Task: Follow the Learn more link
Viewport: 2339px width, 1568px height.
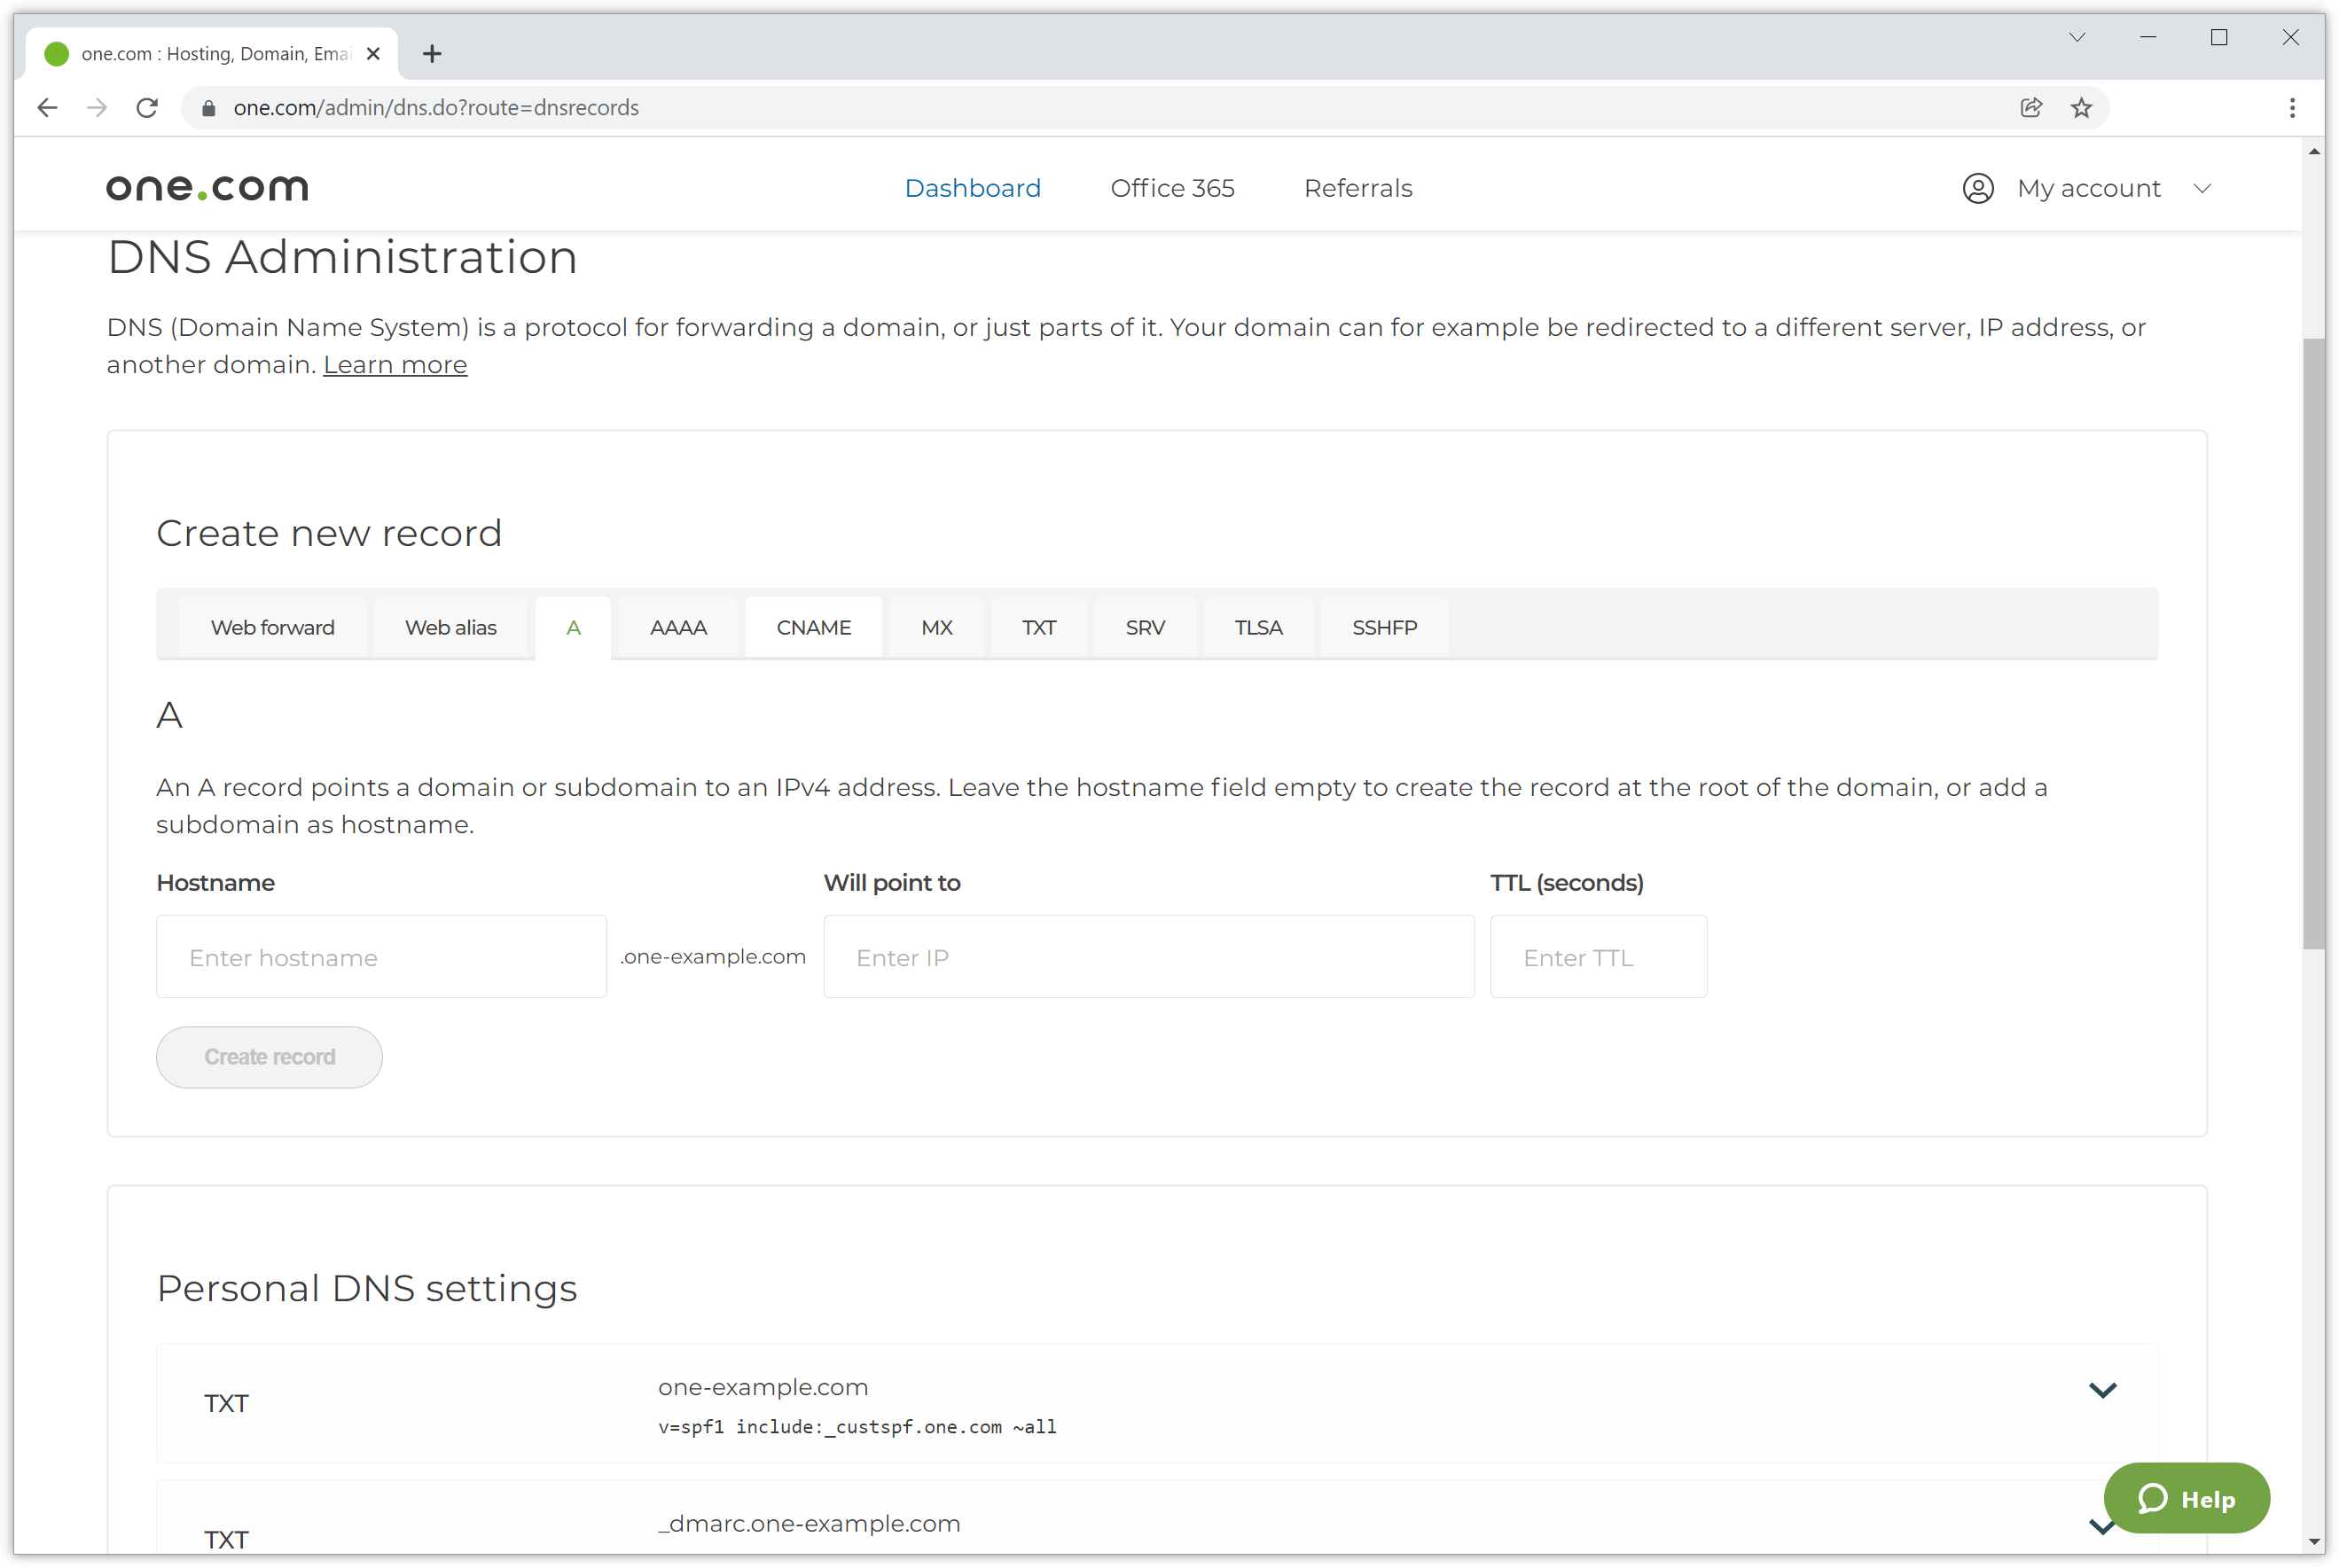Action: pyautogui.click(x=395, y=365)
